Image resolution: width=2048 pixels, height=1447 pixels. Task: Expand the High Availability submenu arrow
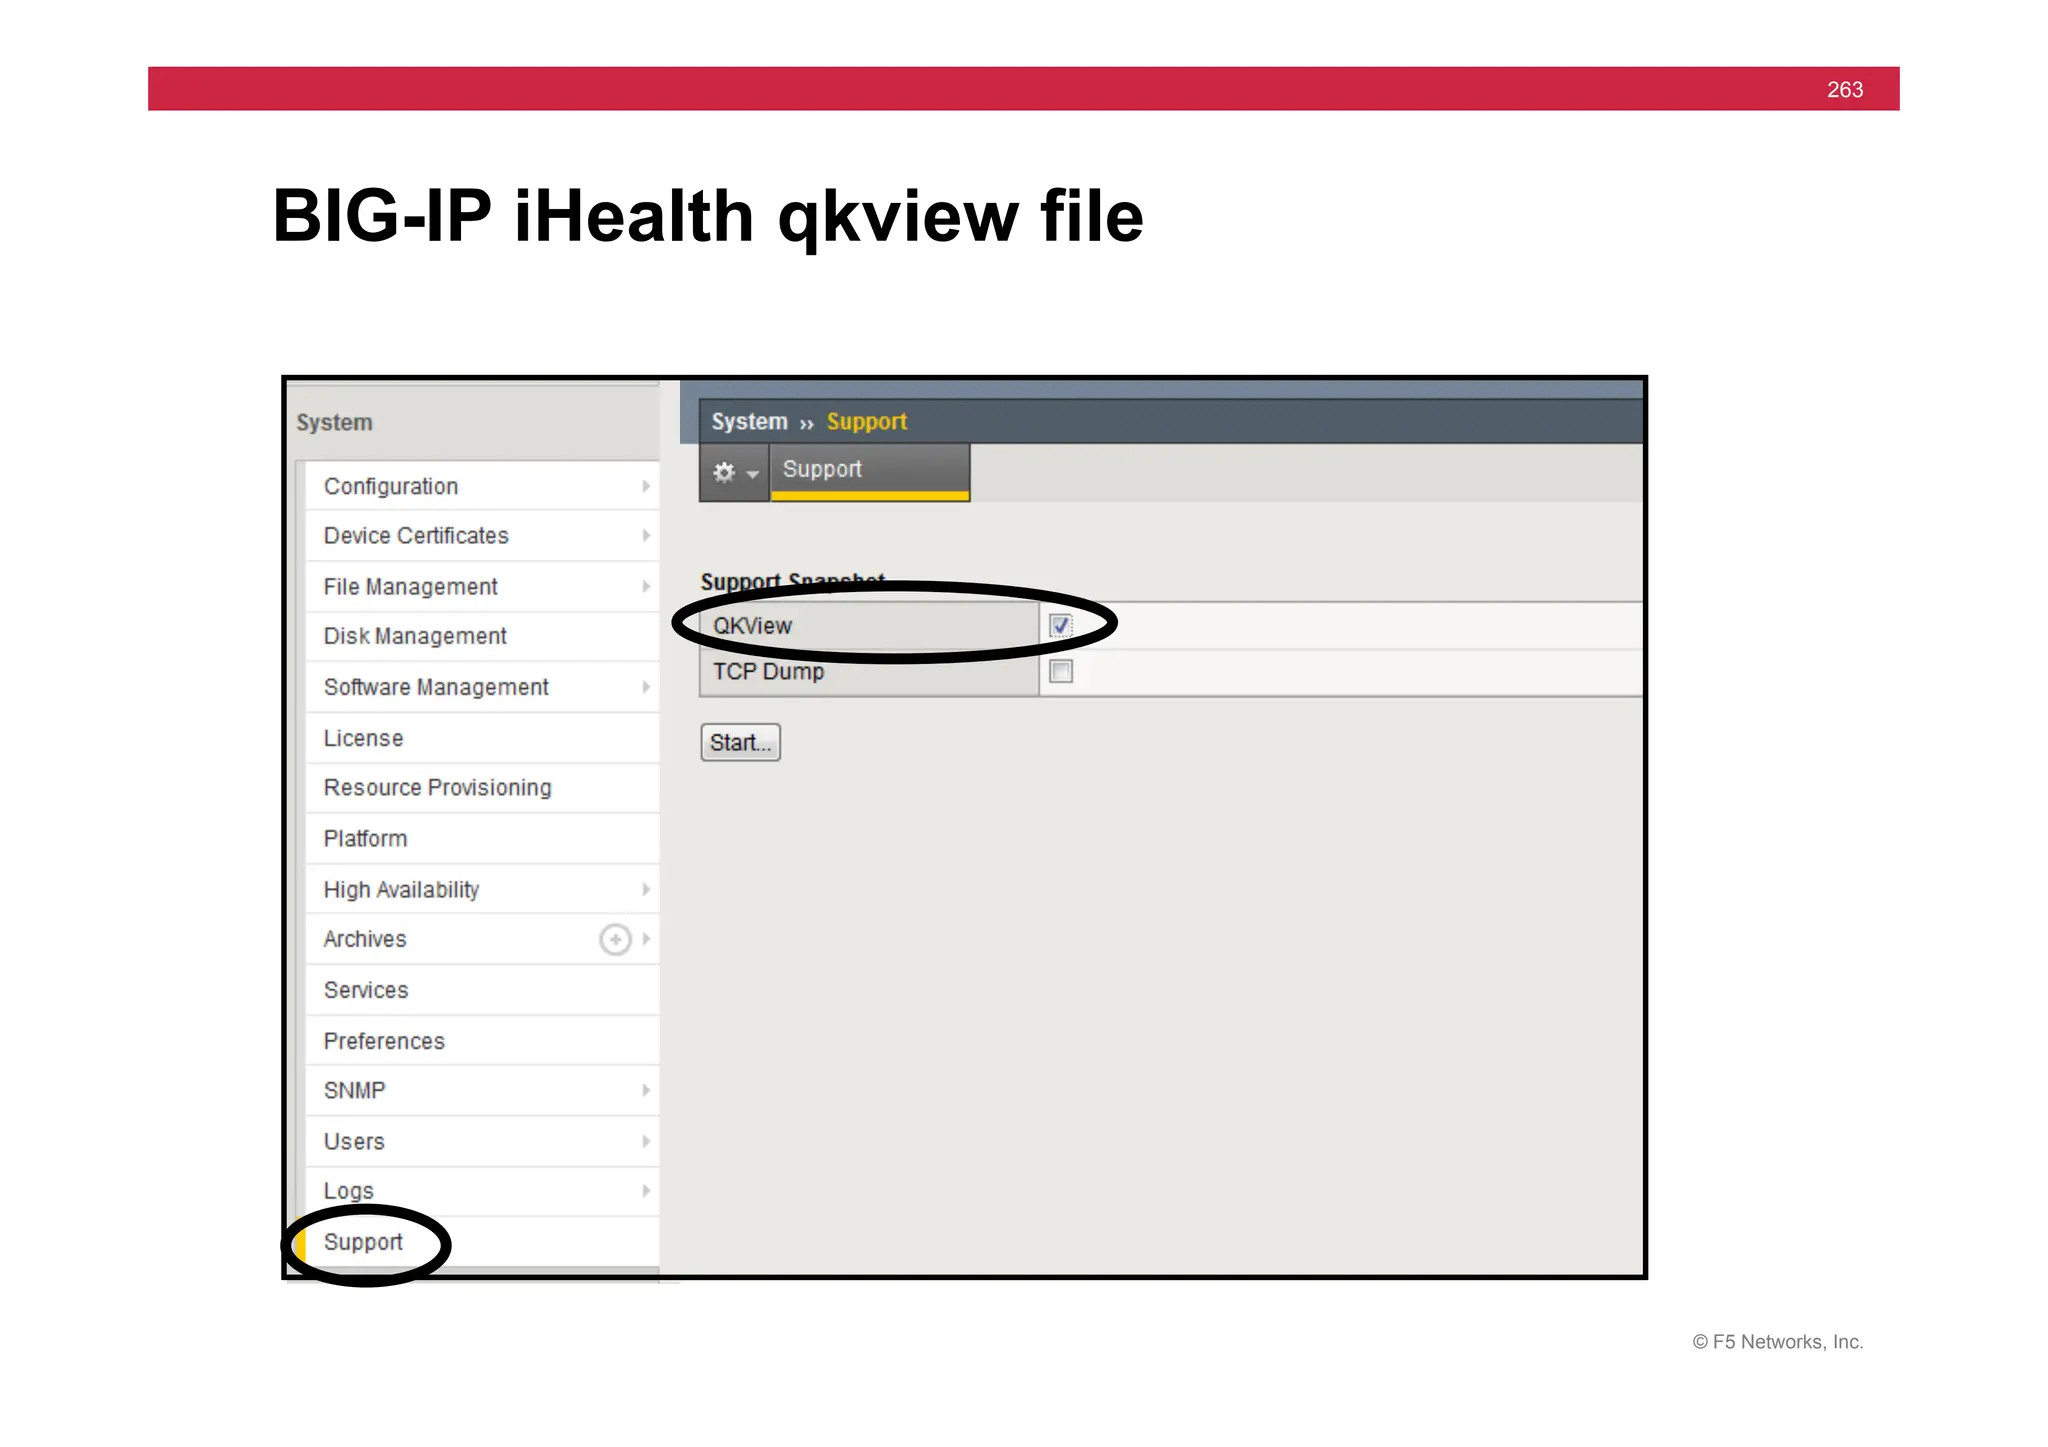[646, 889]
